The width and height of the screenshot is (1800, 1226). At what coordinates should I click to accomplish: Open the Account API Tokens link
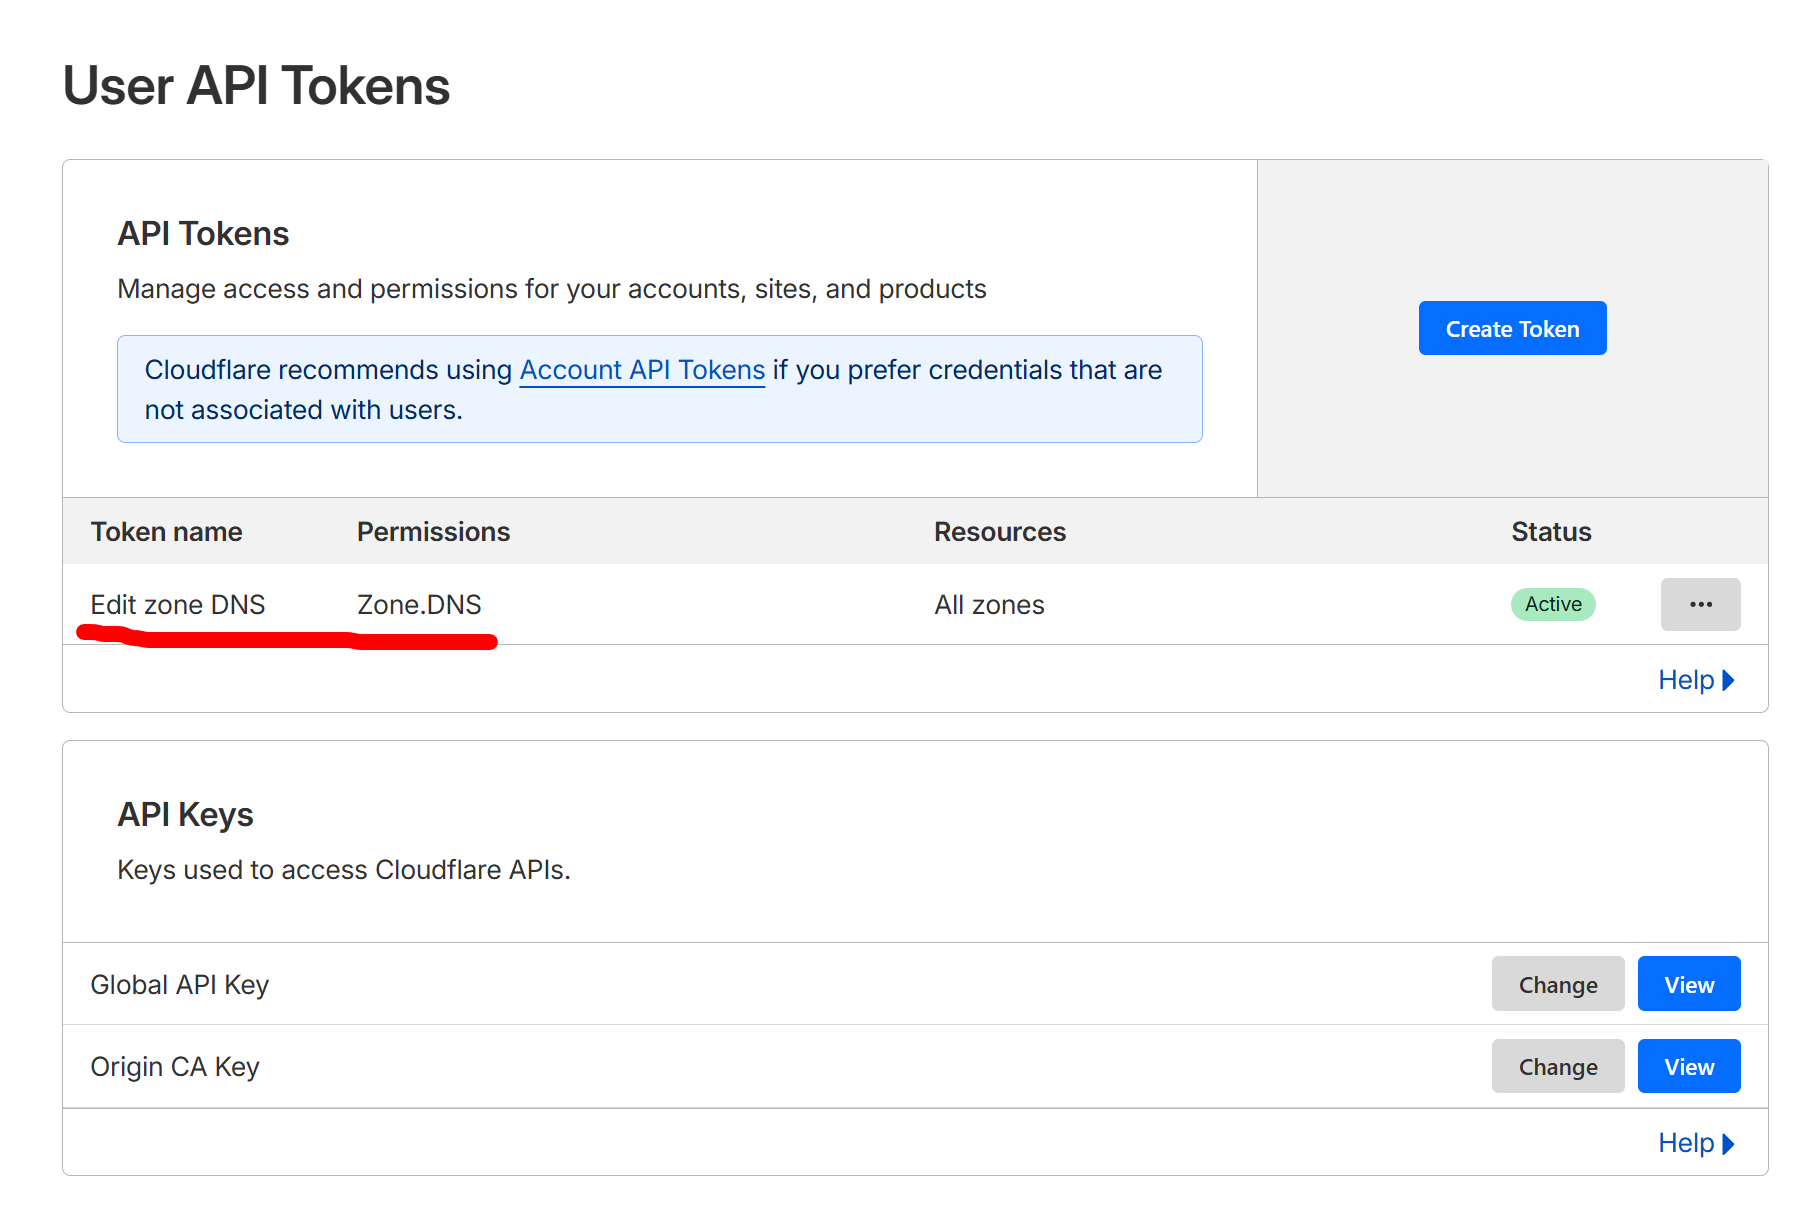click(x=642, y=370)
